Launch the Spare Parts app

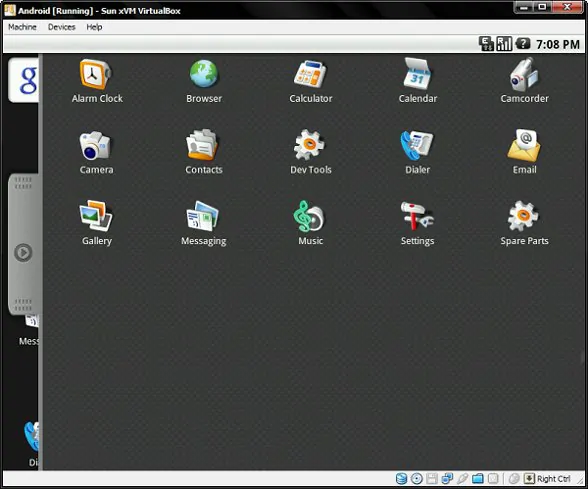tap(524, 223)
